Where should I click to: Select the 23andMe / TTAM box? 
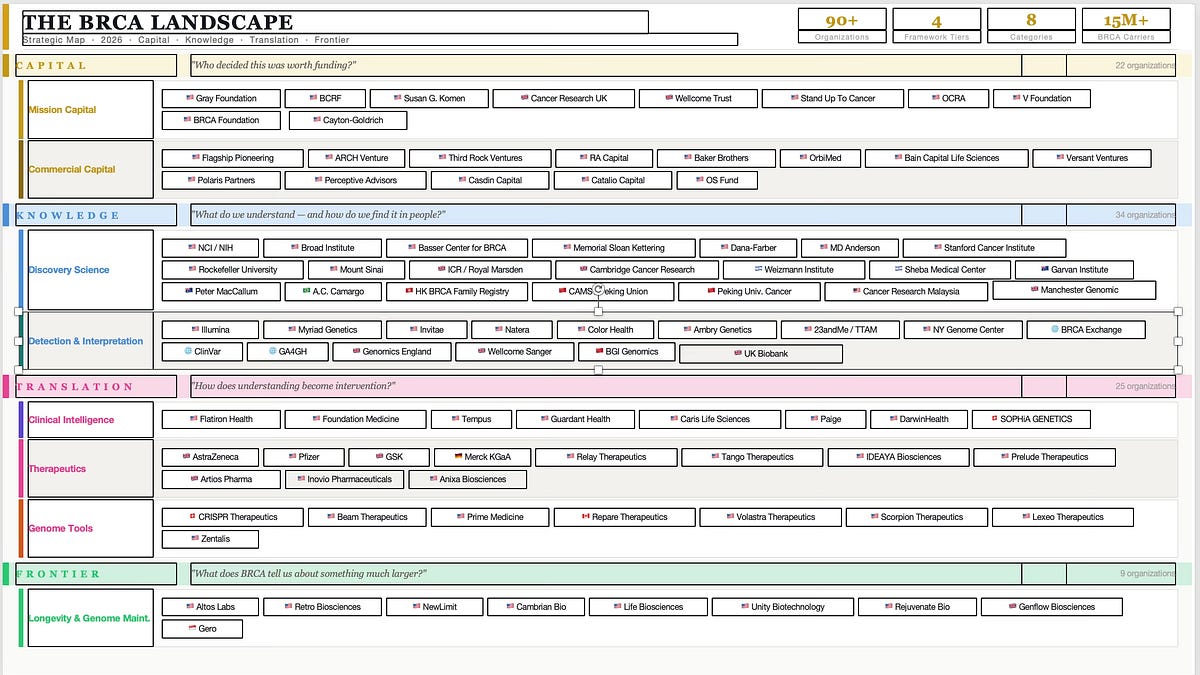click(x=838, y=330)
